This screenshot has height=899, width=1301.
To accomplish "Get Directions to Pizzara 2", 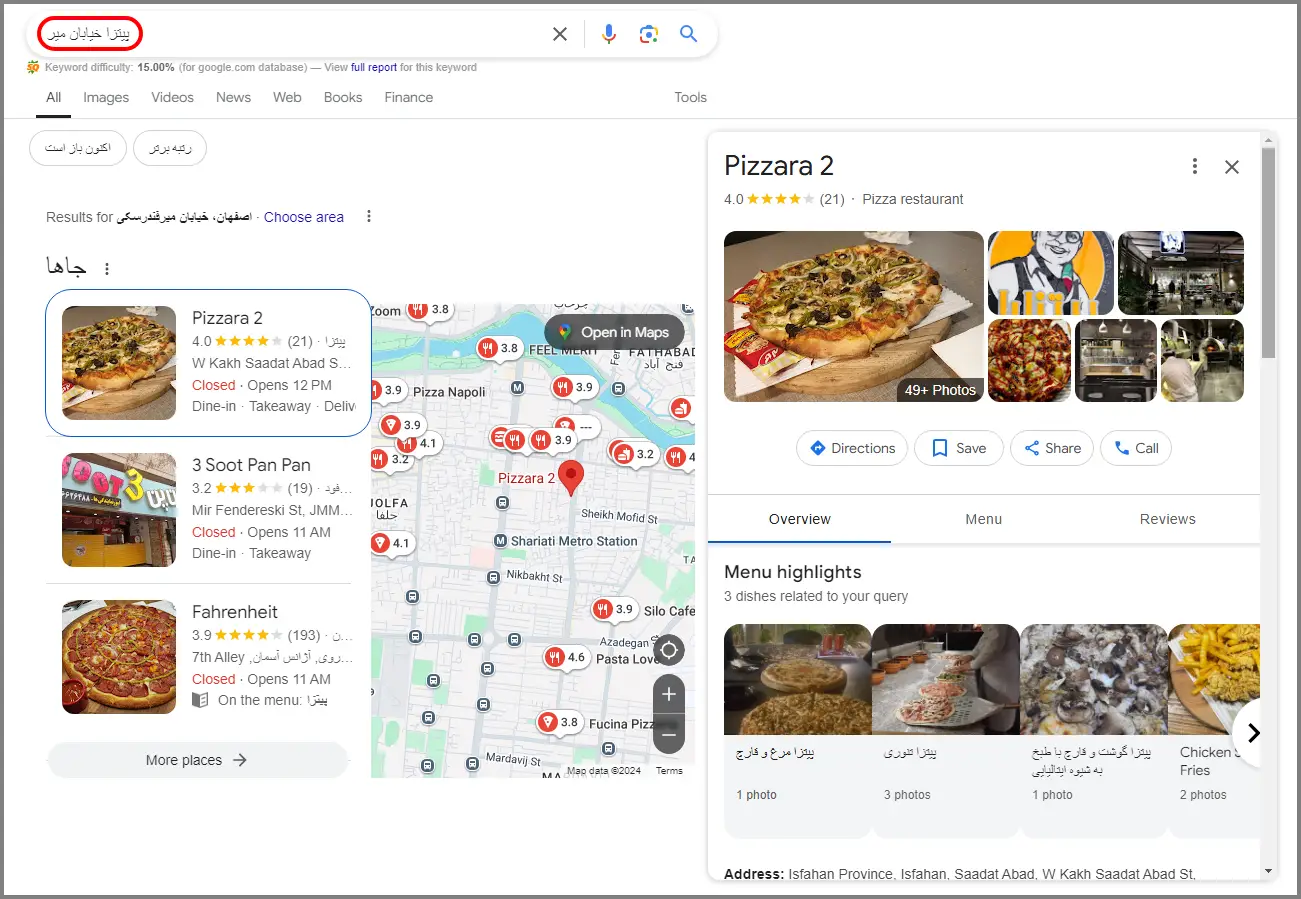I will point(852,448).
